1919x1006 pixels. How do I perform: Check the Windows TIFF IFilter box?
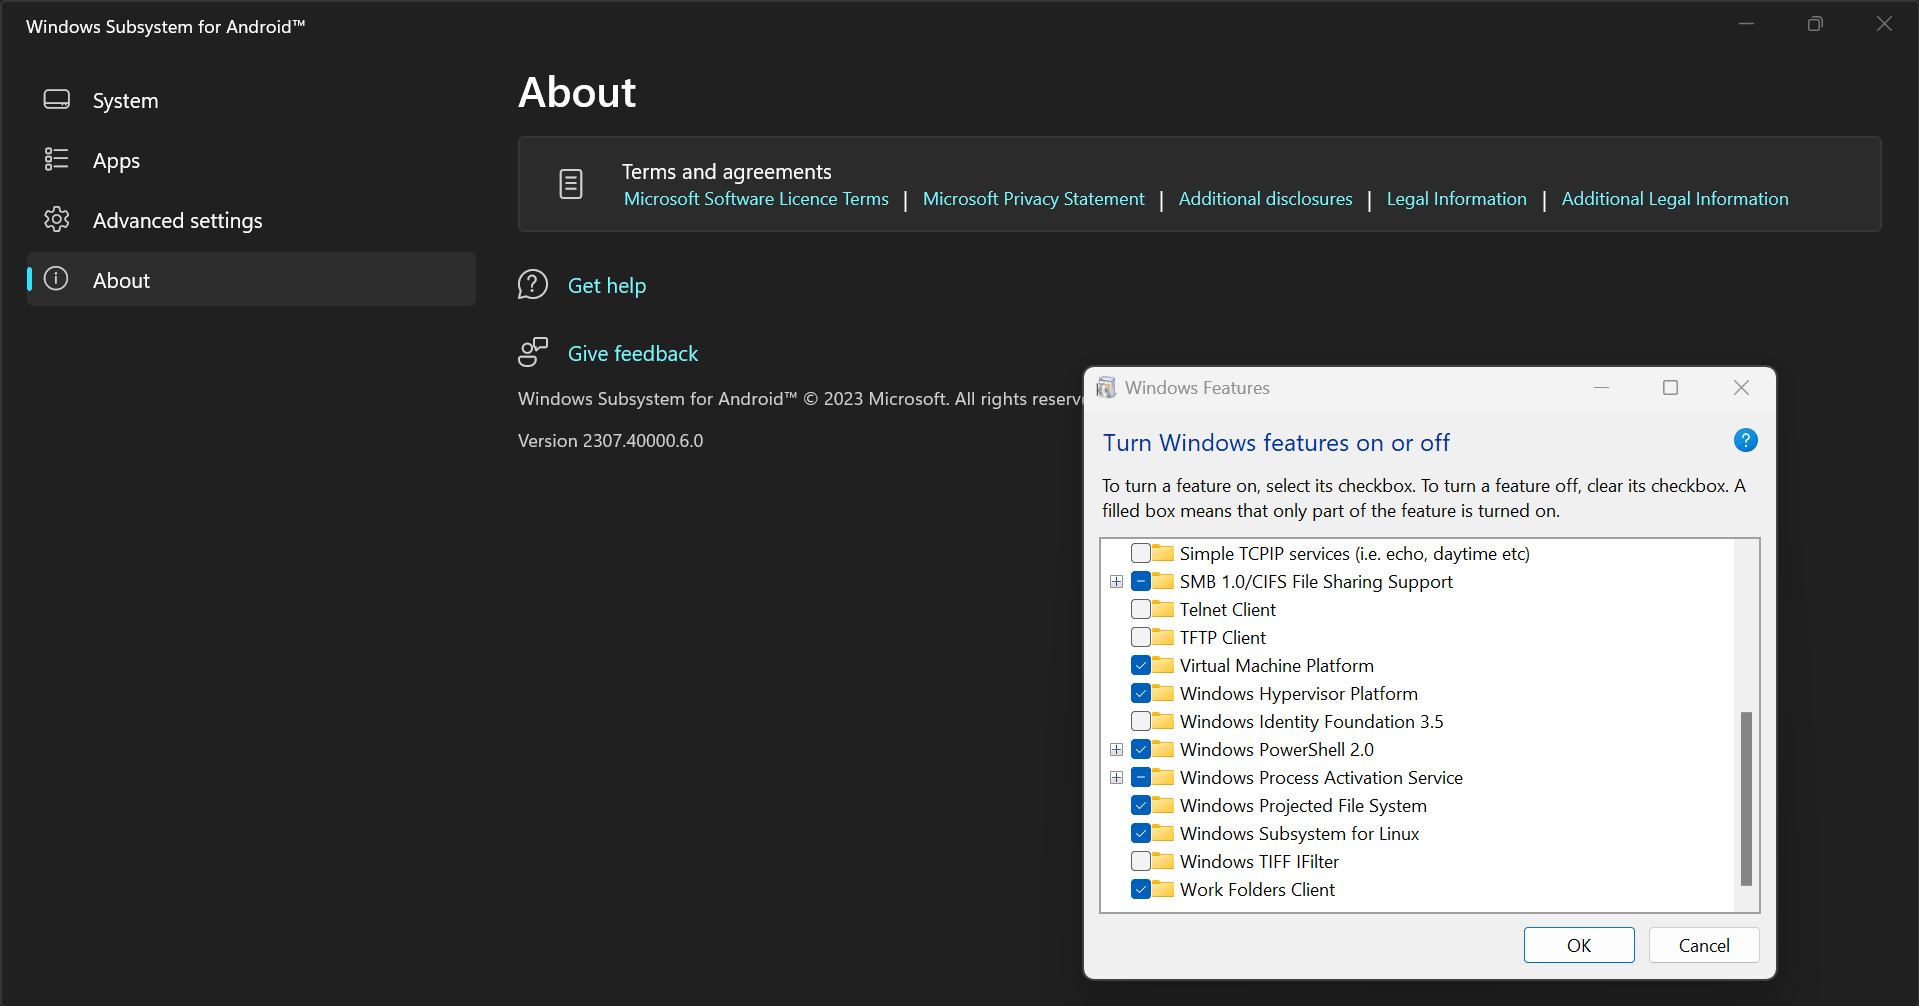(x=1141, y=861)
